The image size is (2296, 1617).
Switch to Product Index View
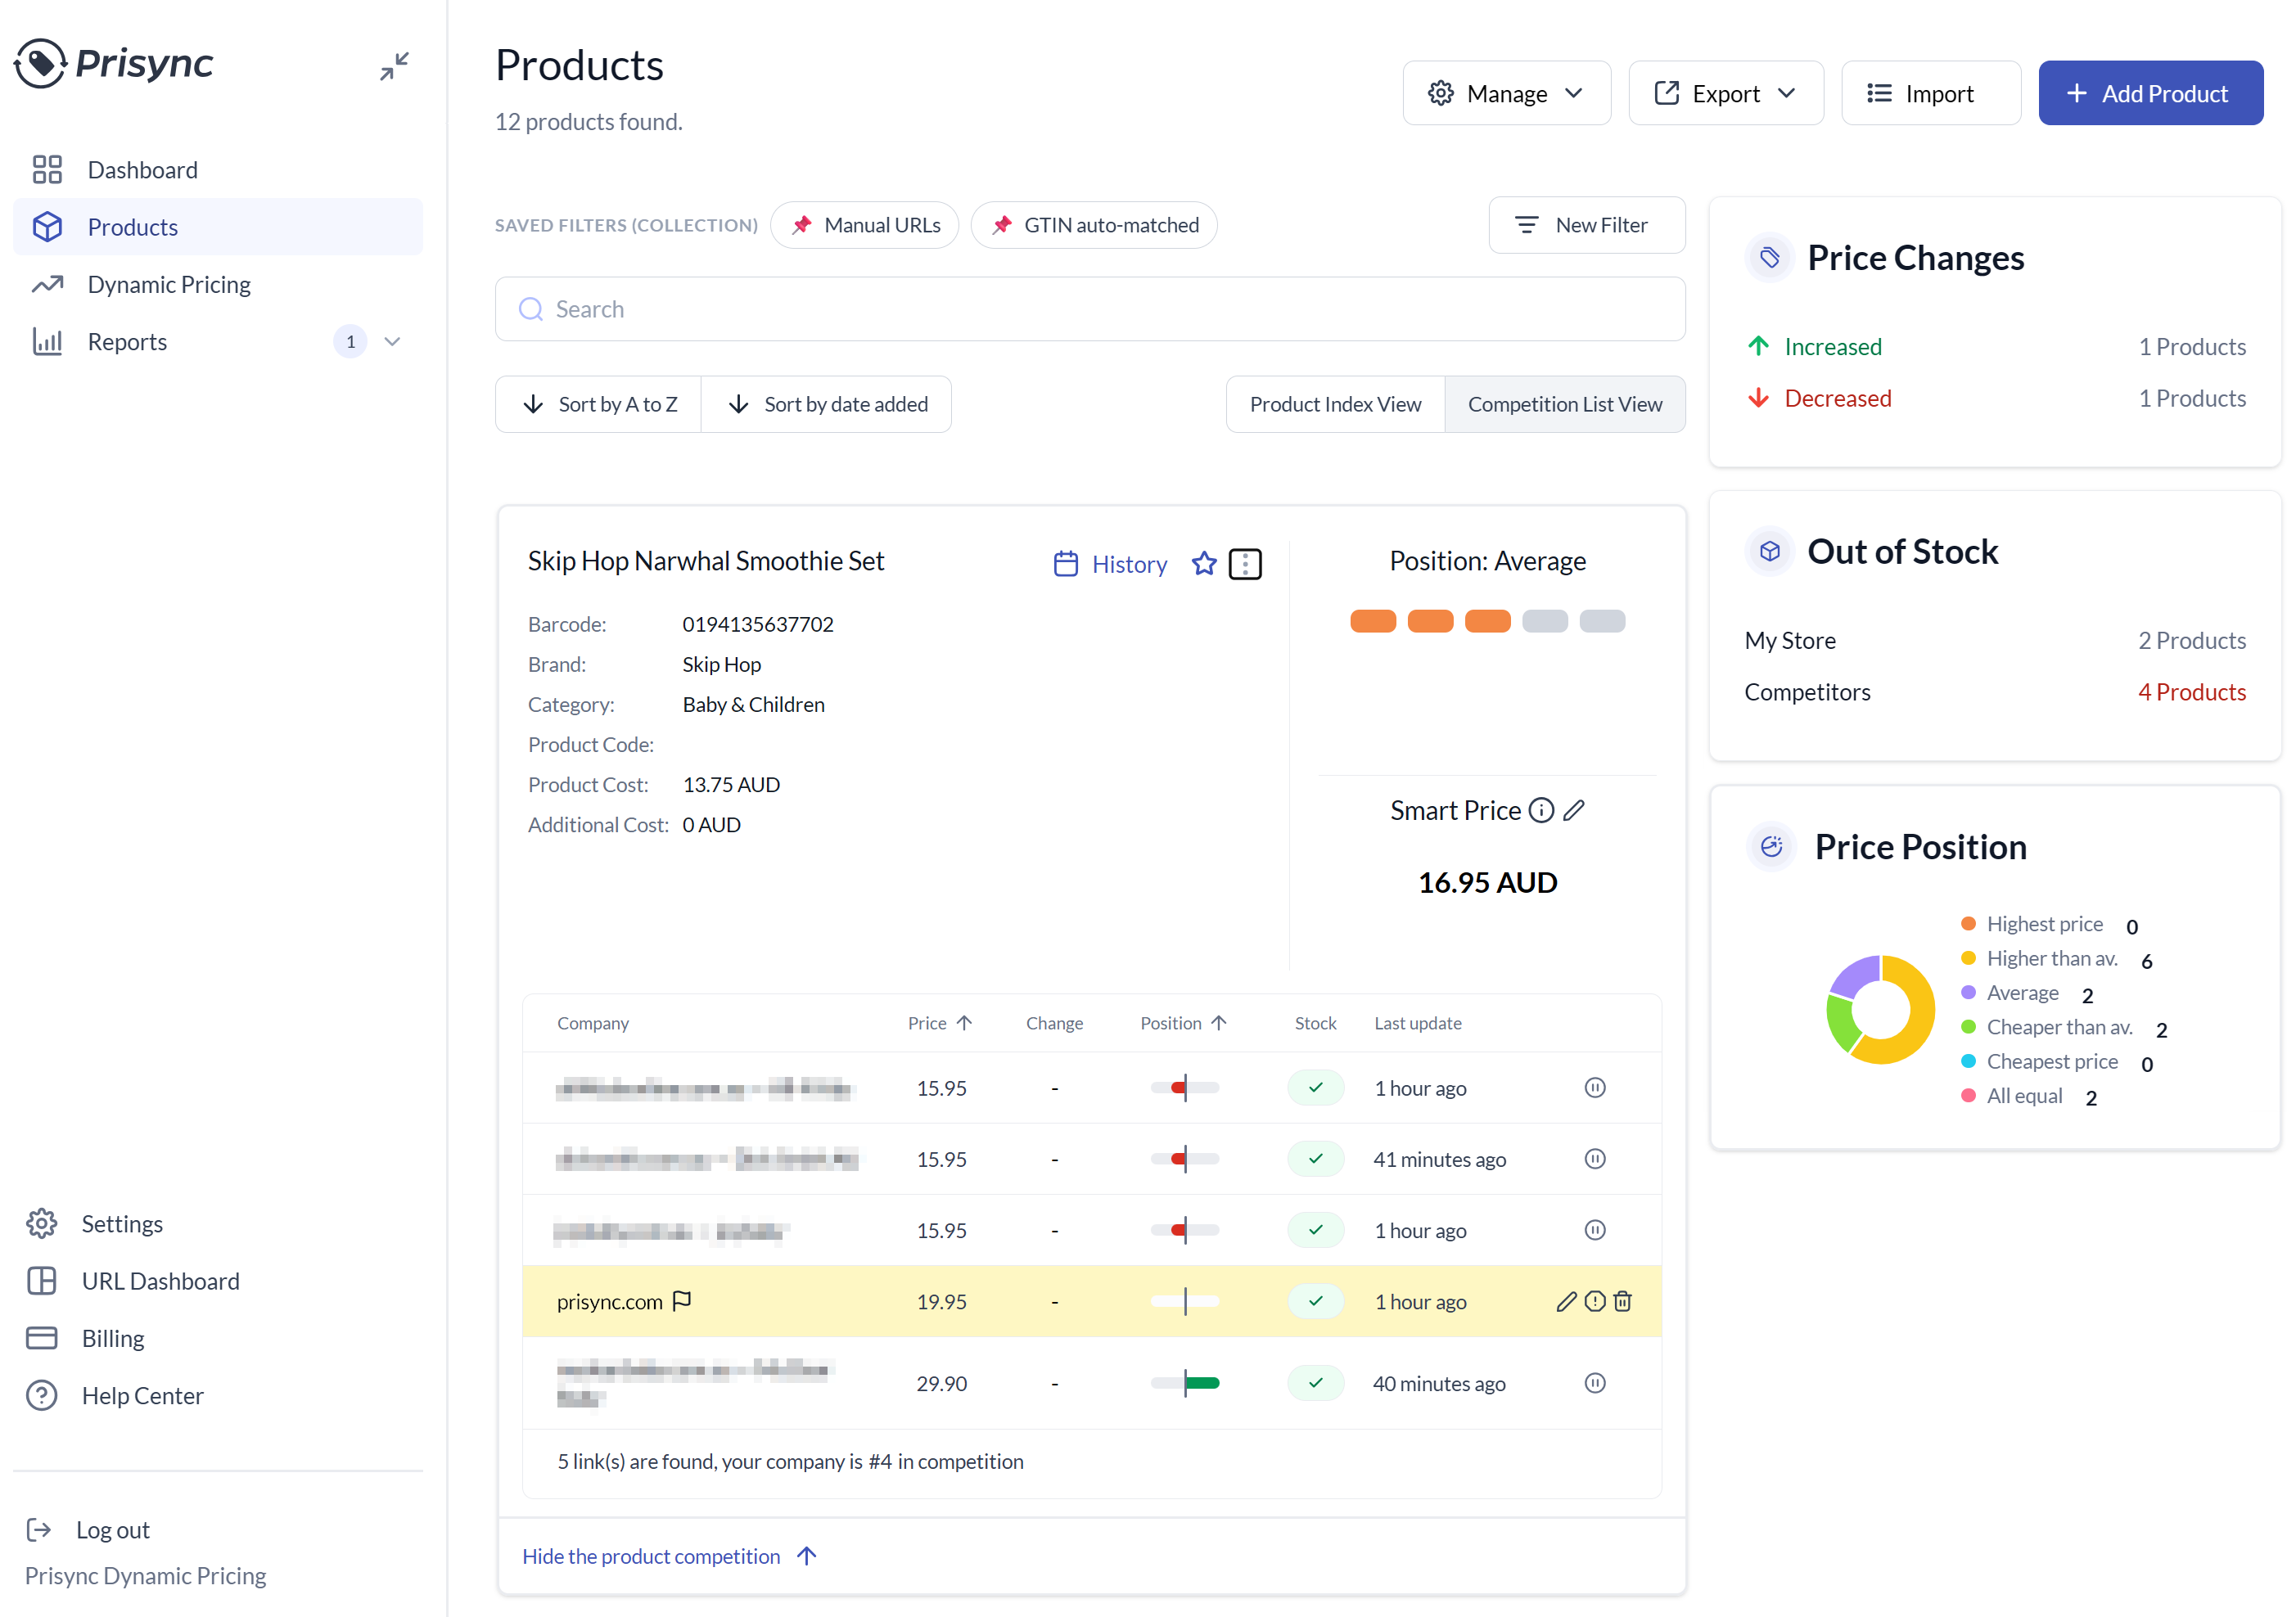point(1335,404)
